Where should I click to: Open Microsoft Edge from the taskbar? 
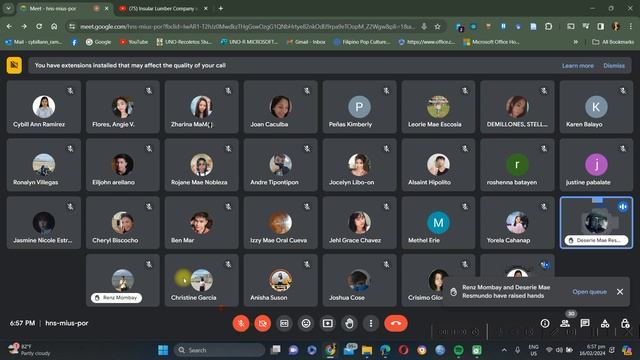pyautogui.click(x=385, y=350)
